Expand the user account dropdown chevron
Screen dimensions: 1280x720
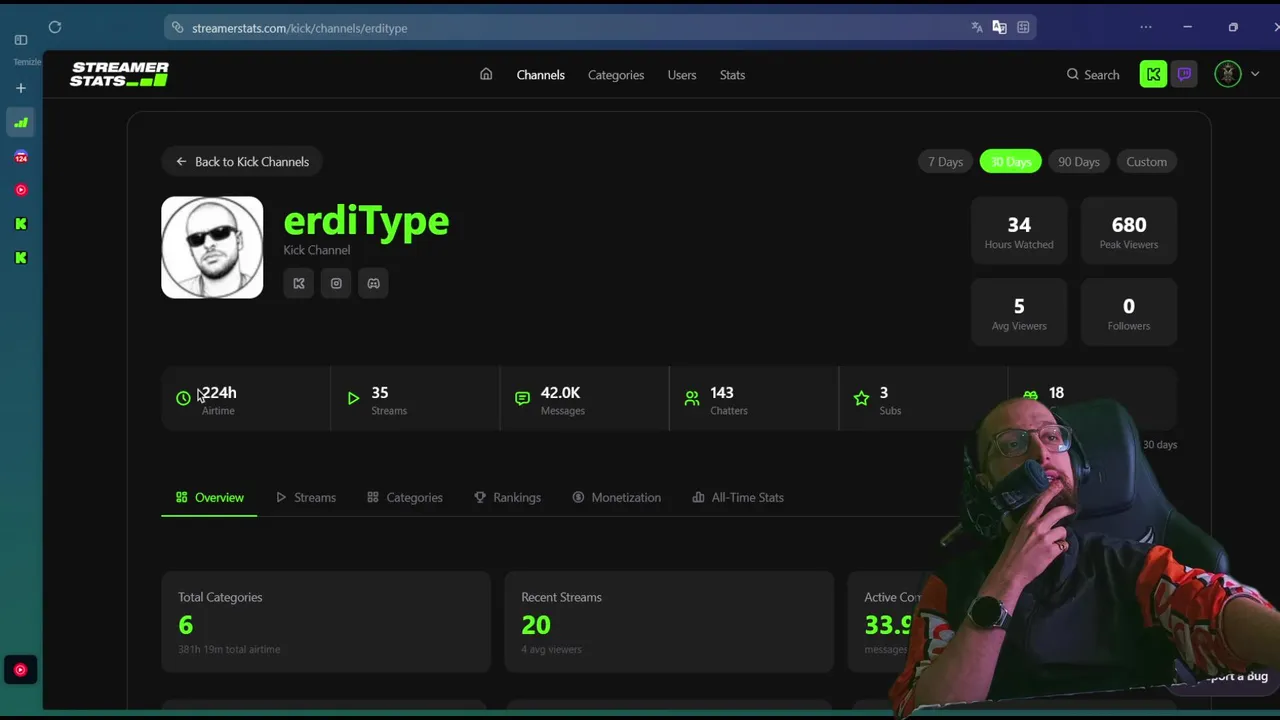1255,74
